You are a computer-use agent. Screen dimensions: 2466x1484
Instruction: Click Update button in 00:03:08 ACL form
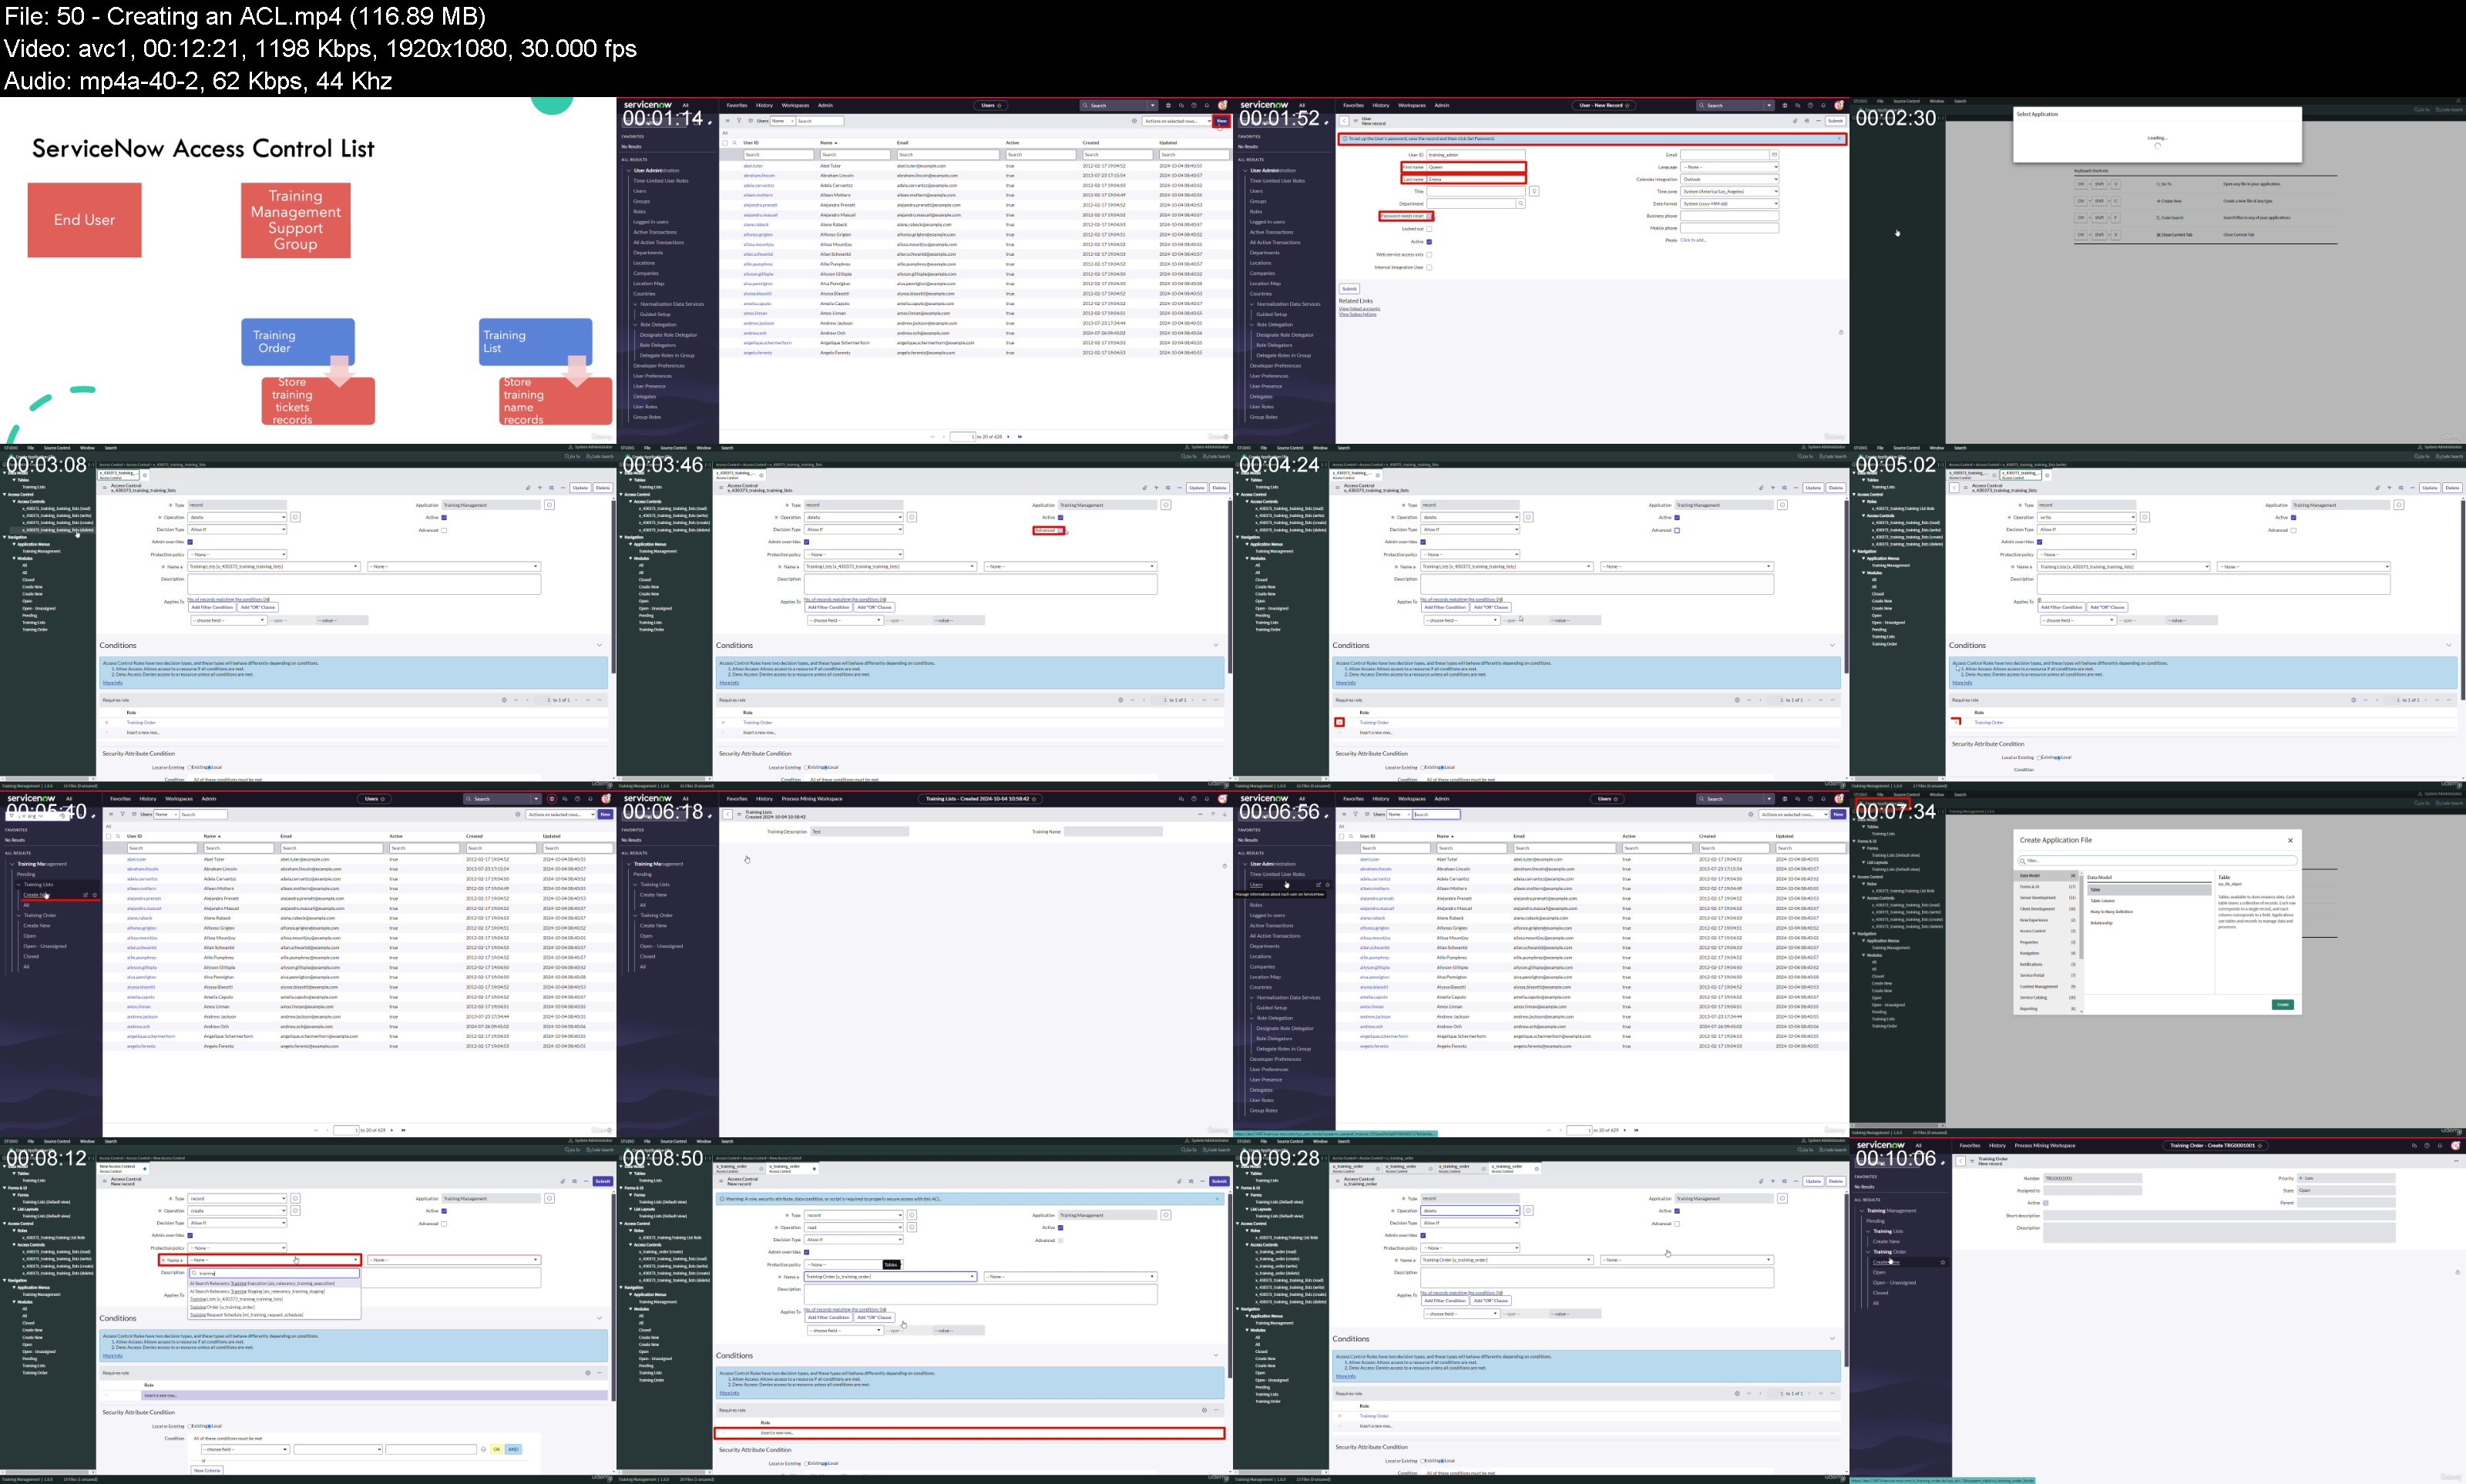(x=580, y=488)
